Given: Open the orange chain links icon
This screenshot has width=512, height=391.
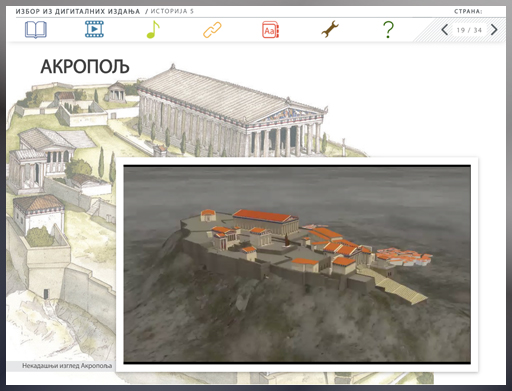Looking at the screenshot, I should (x=212, y=30).
